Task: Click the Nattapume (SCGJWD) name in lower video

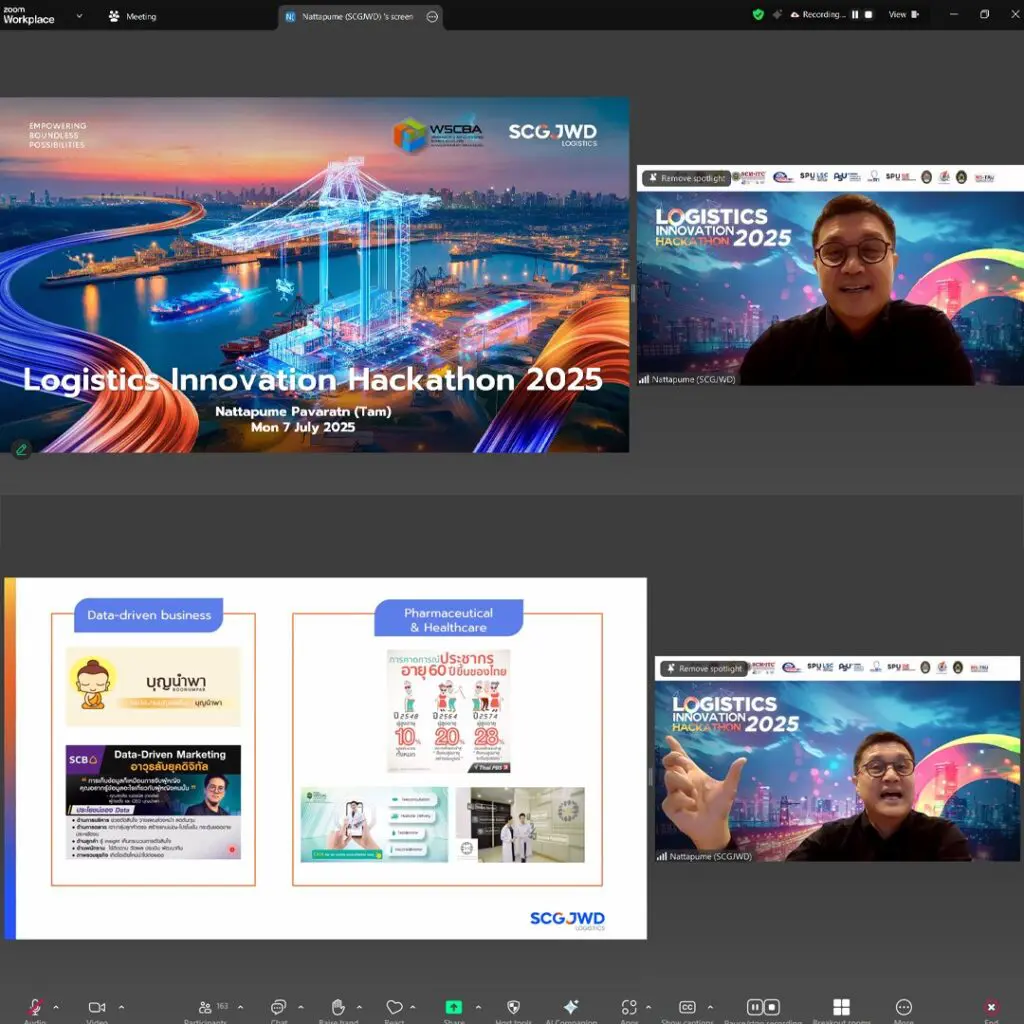Action: [711, 856]
